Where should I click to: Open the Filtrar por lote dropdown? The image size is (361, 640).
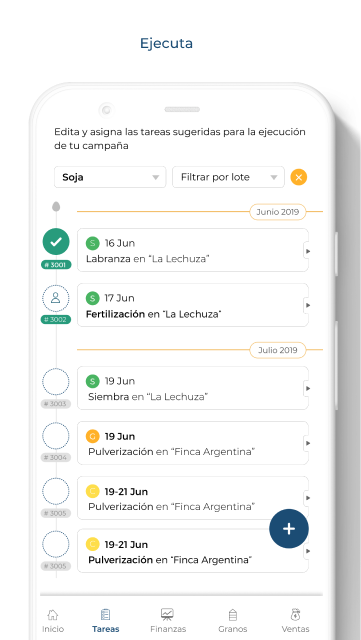coord(228,177)
